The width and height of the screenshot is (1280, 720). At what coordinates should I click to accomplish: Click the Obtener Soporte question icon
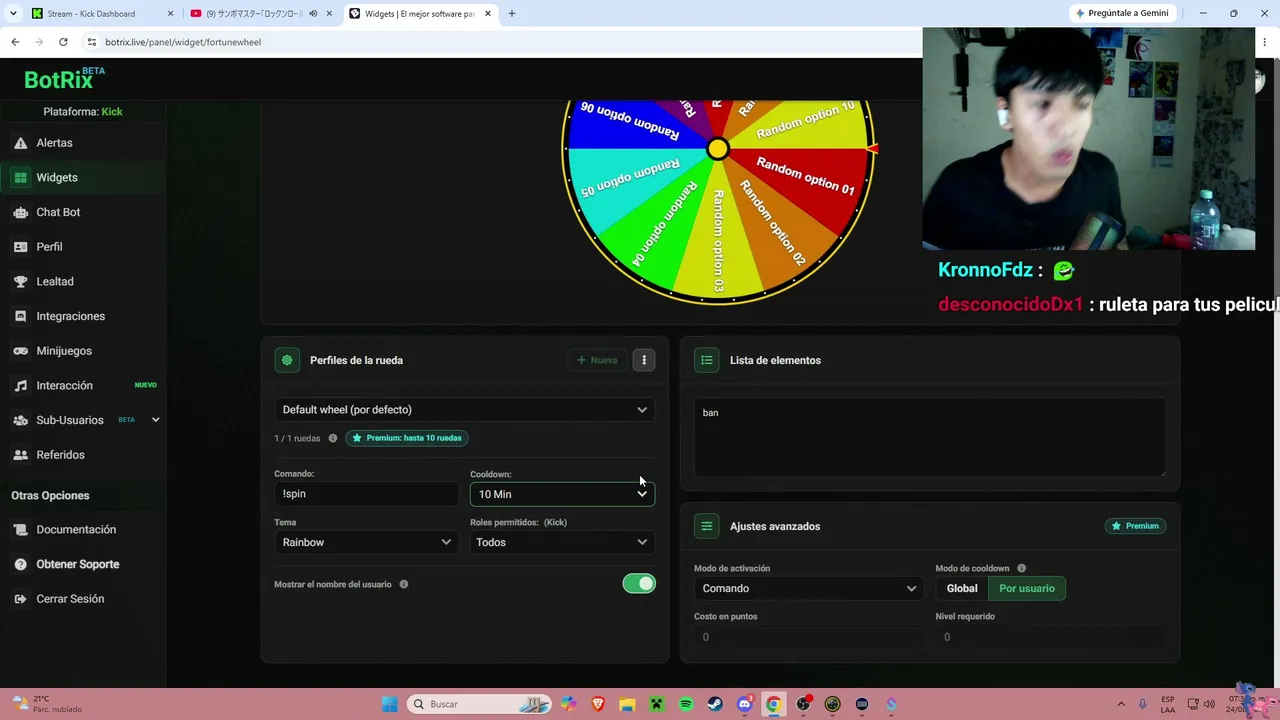pyautogui.click(x=20, y=564)
